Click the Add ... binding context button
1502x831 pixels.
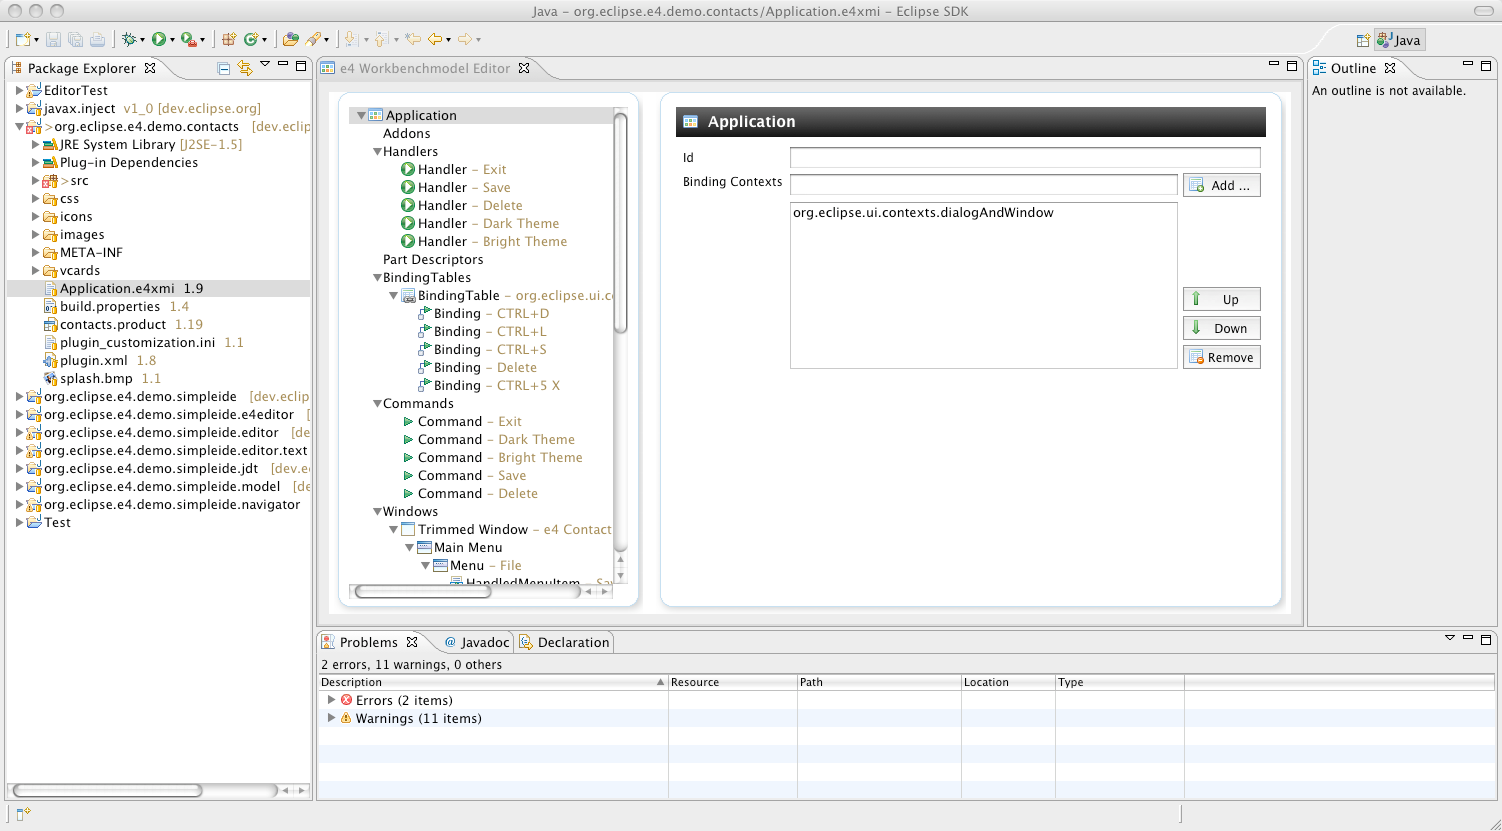(1221, 185)
